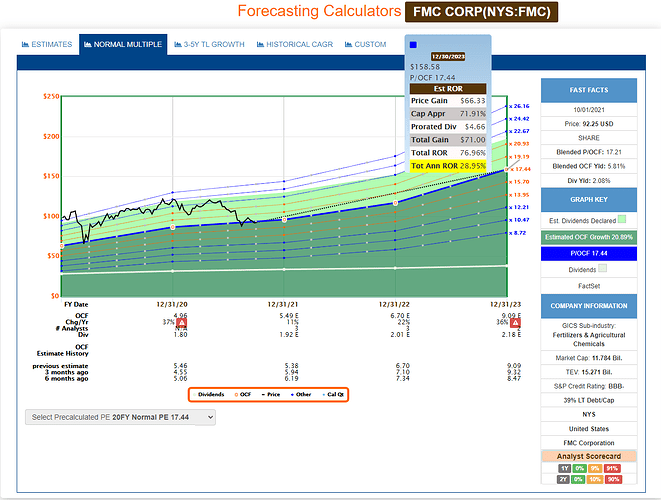This screenshot has width=661, height=500.
Task: Click the red warning icon under 12/31/23
Action: point(515,323)
